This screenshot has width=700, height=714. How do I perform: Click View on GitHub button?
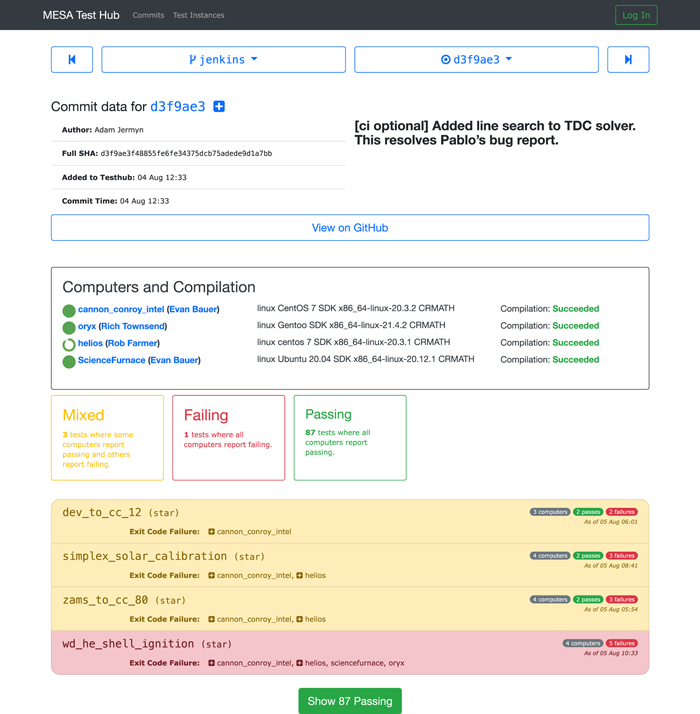tap(350, 228)
